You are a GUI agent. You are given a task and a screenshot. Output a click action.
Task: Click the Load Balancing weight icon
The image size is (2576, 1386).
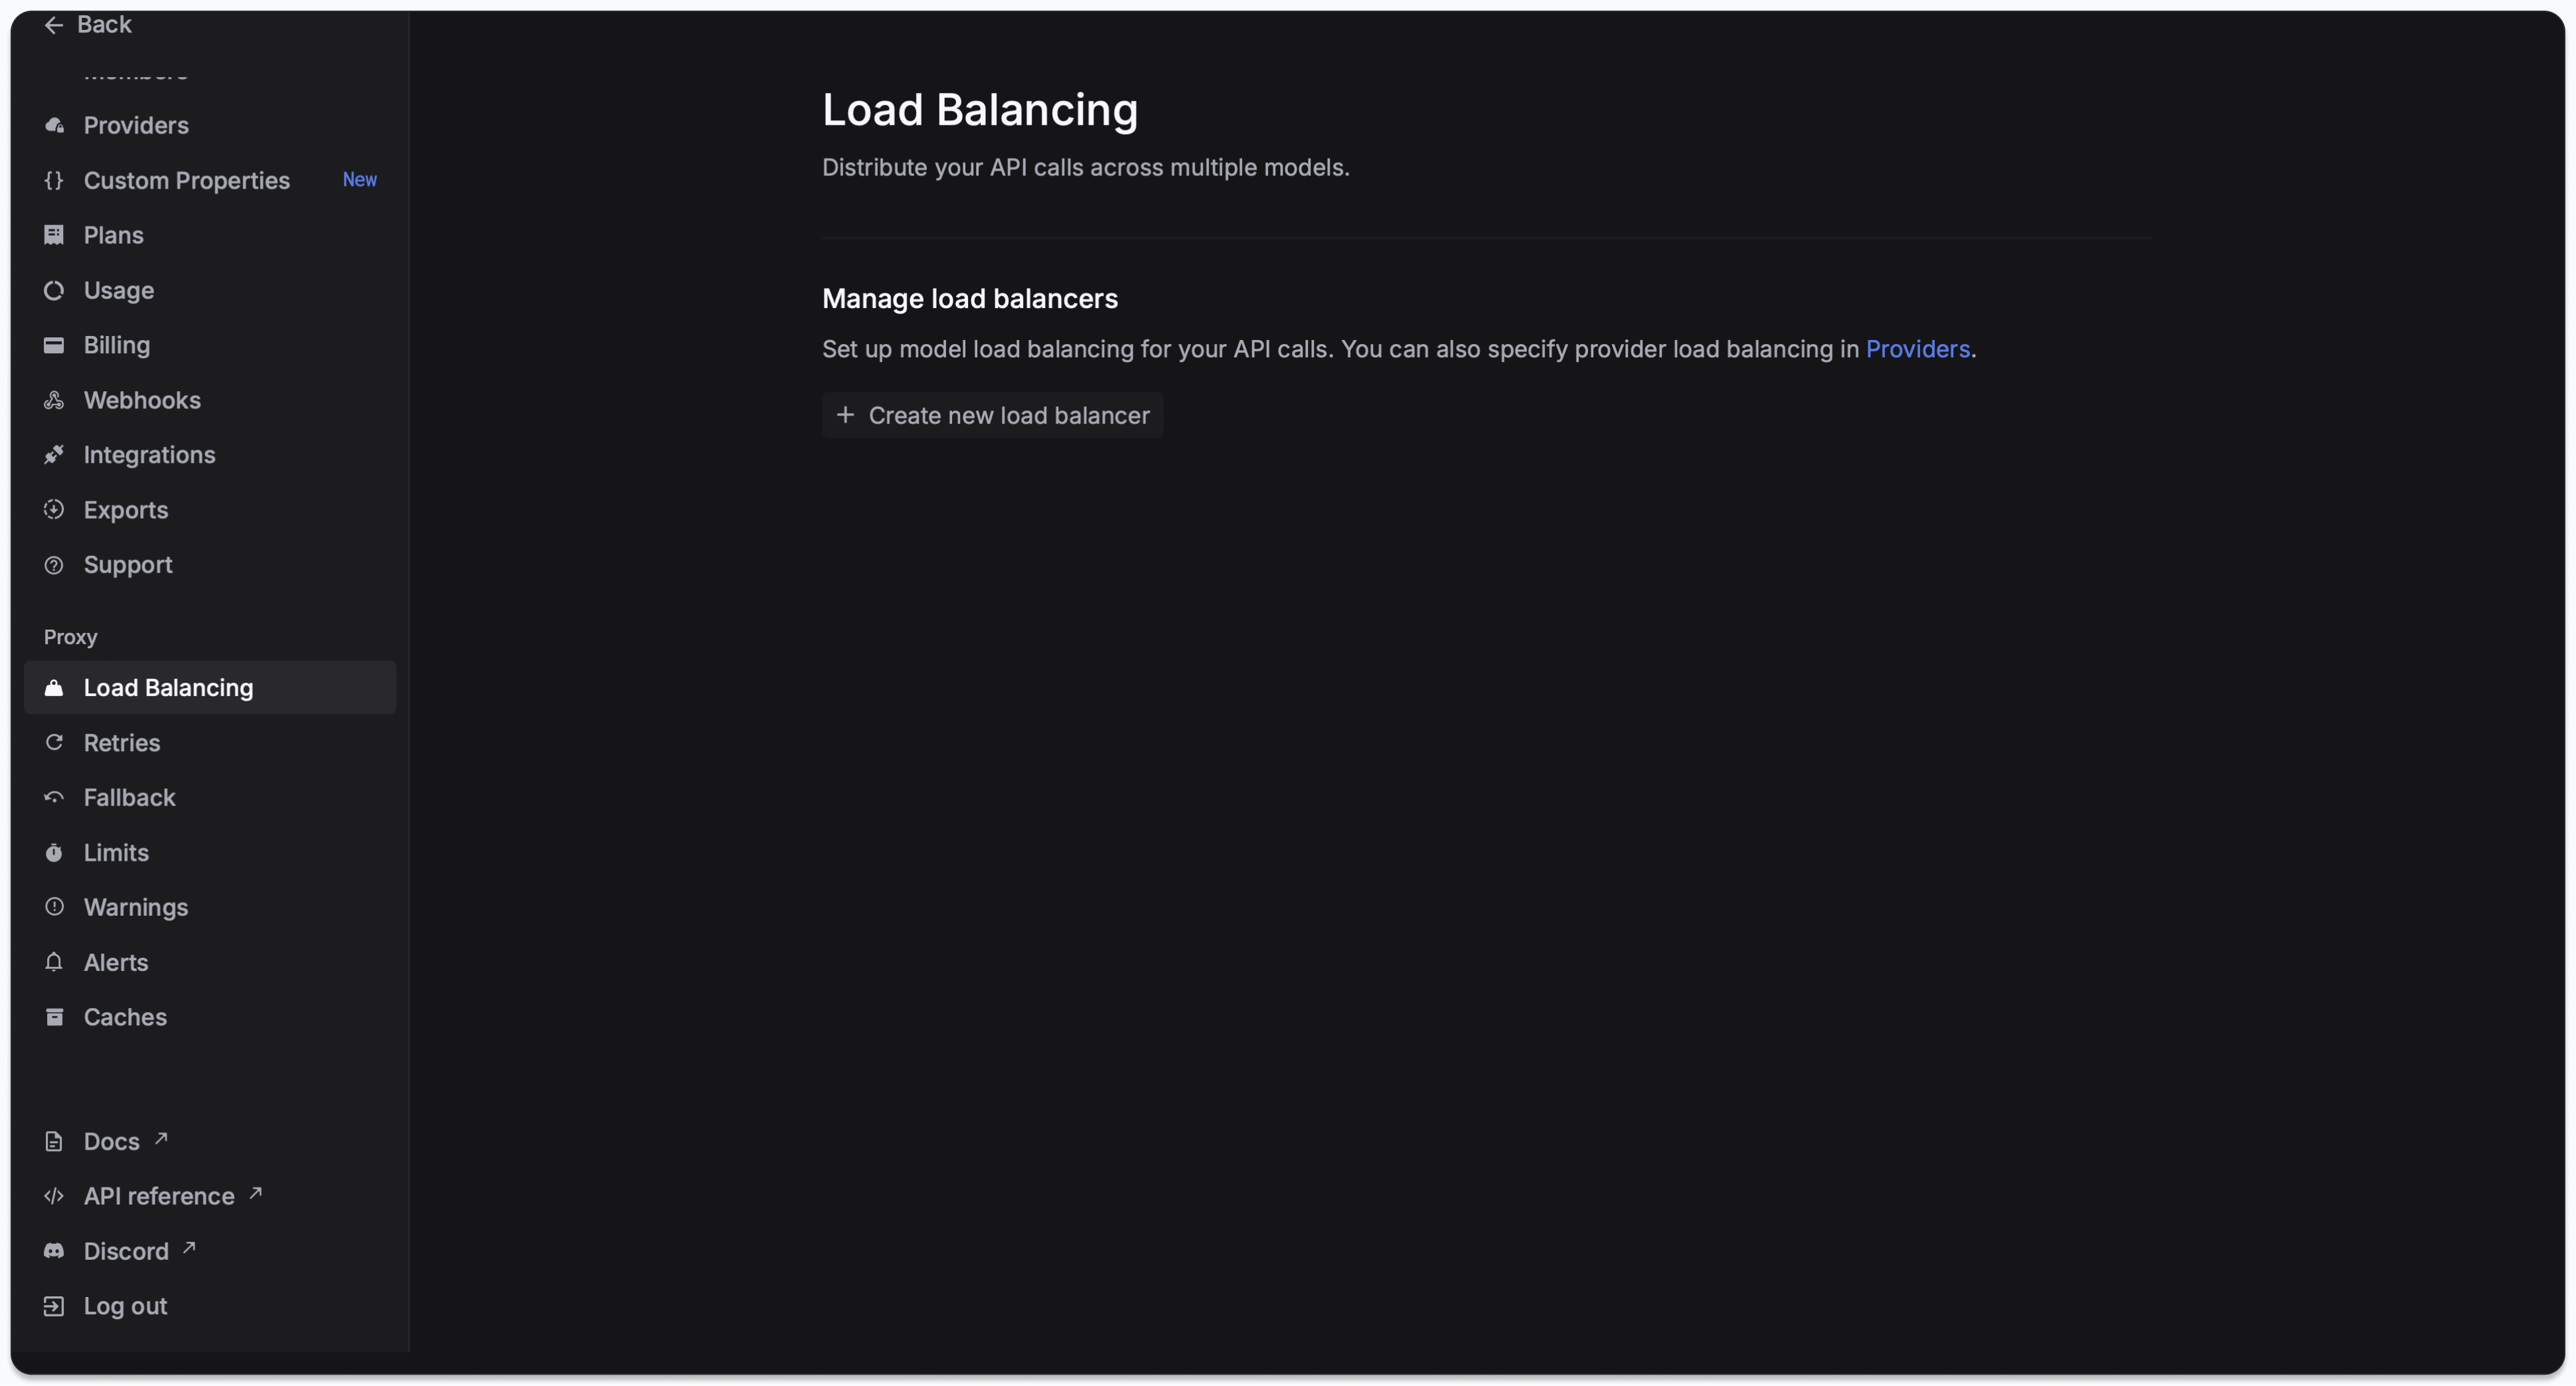click(54, 688)
